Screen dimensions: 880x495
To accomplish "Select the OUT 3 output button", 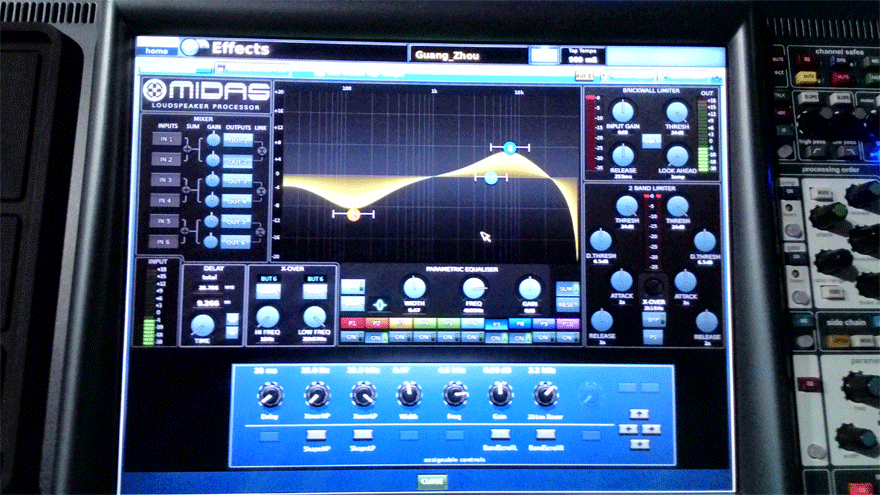I will 237,181.
